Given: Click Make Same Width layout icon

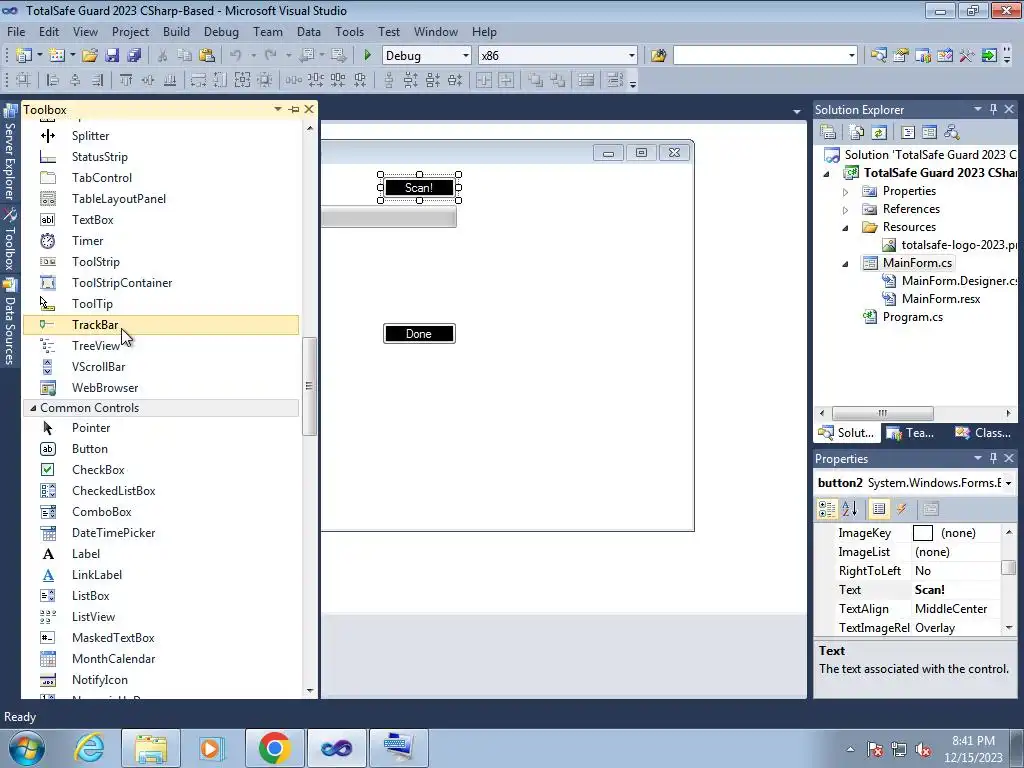Looking at the screenshot, I should click(198, 80).
